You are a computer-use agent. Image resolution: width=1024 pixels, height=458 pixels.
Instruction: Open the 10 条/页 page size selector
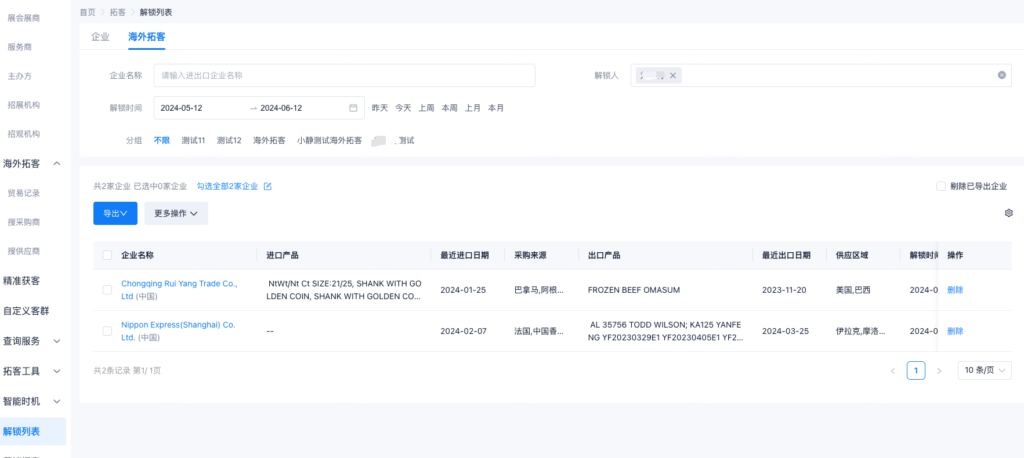[x=984, y=371]
